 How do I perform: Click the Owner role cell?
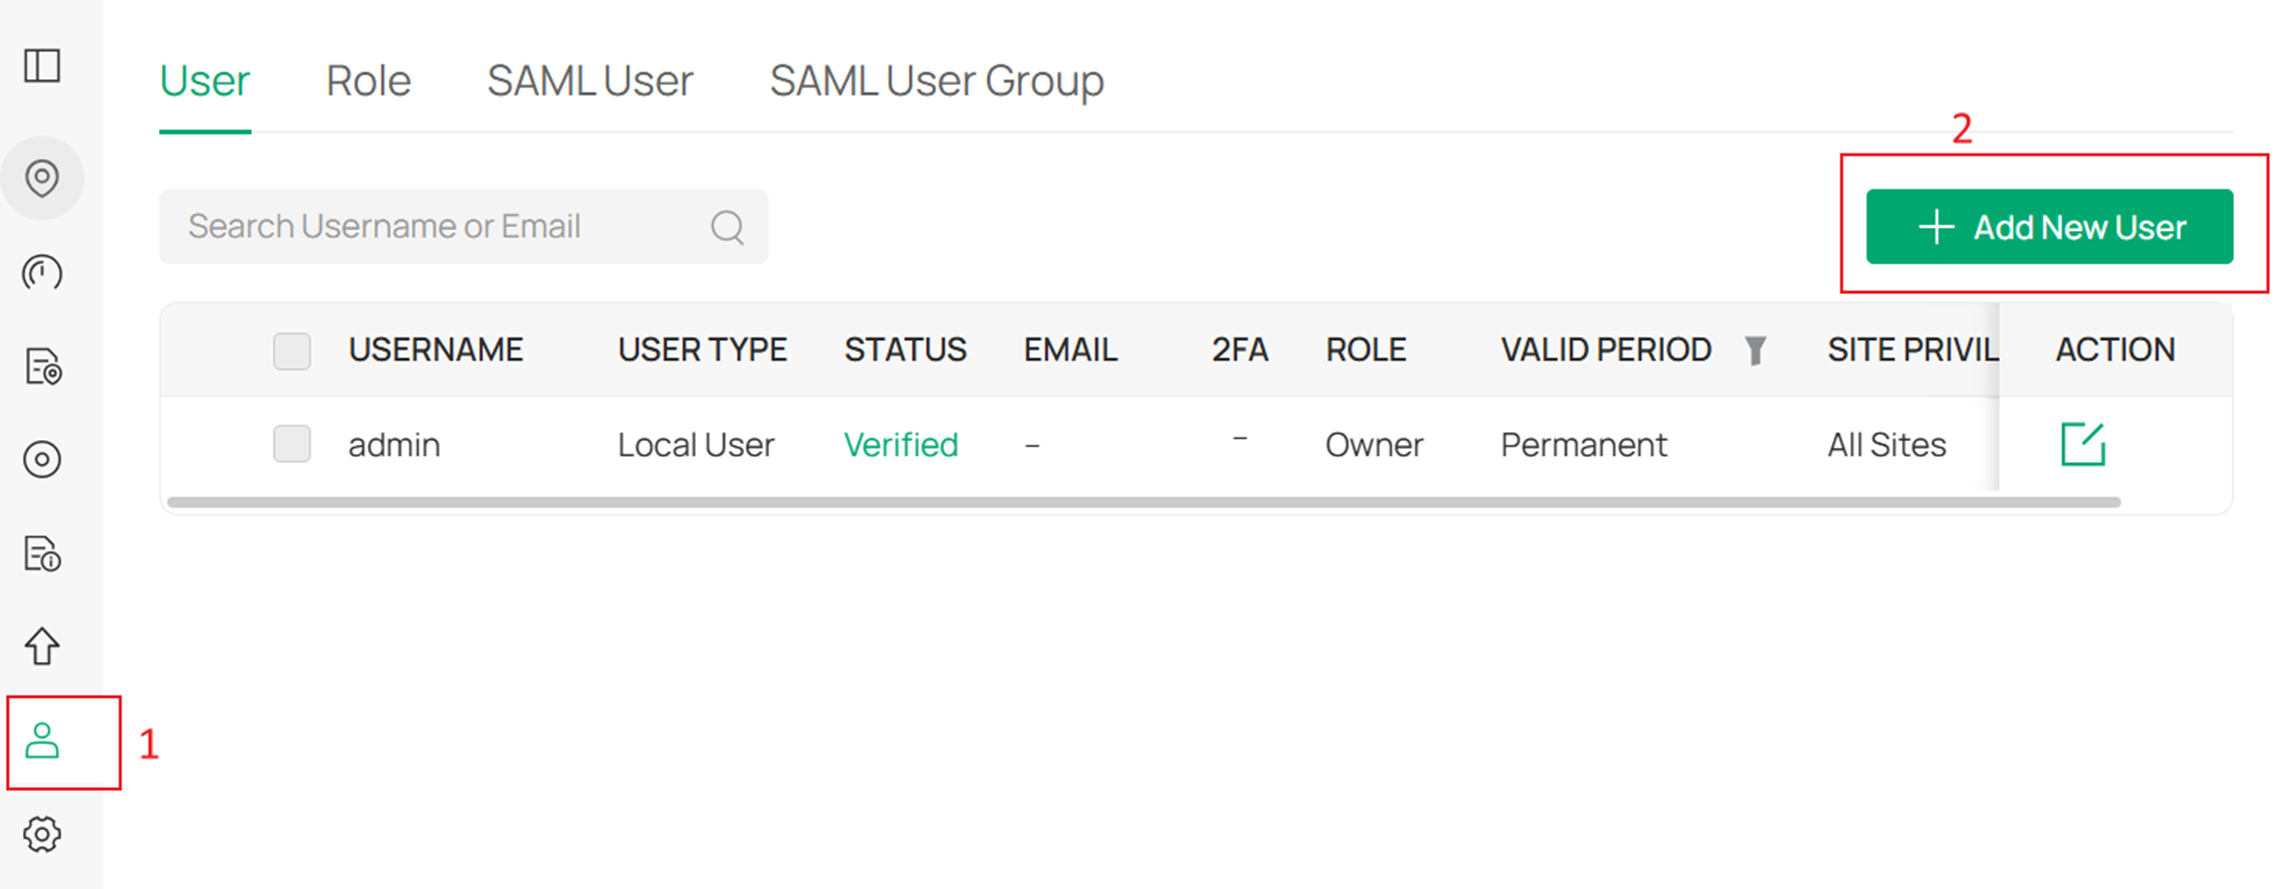point(1374,445)
